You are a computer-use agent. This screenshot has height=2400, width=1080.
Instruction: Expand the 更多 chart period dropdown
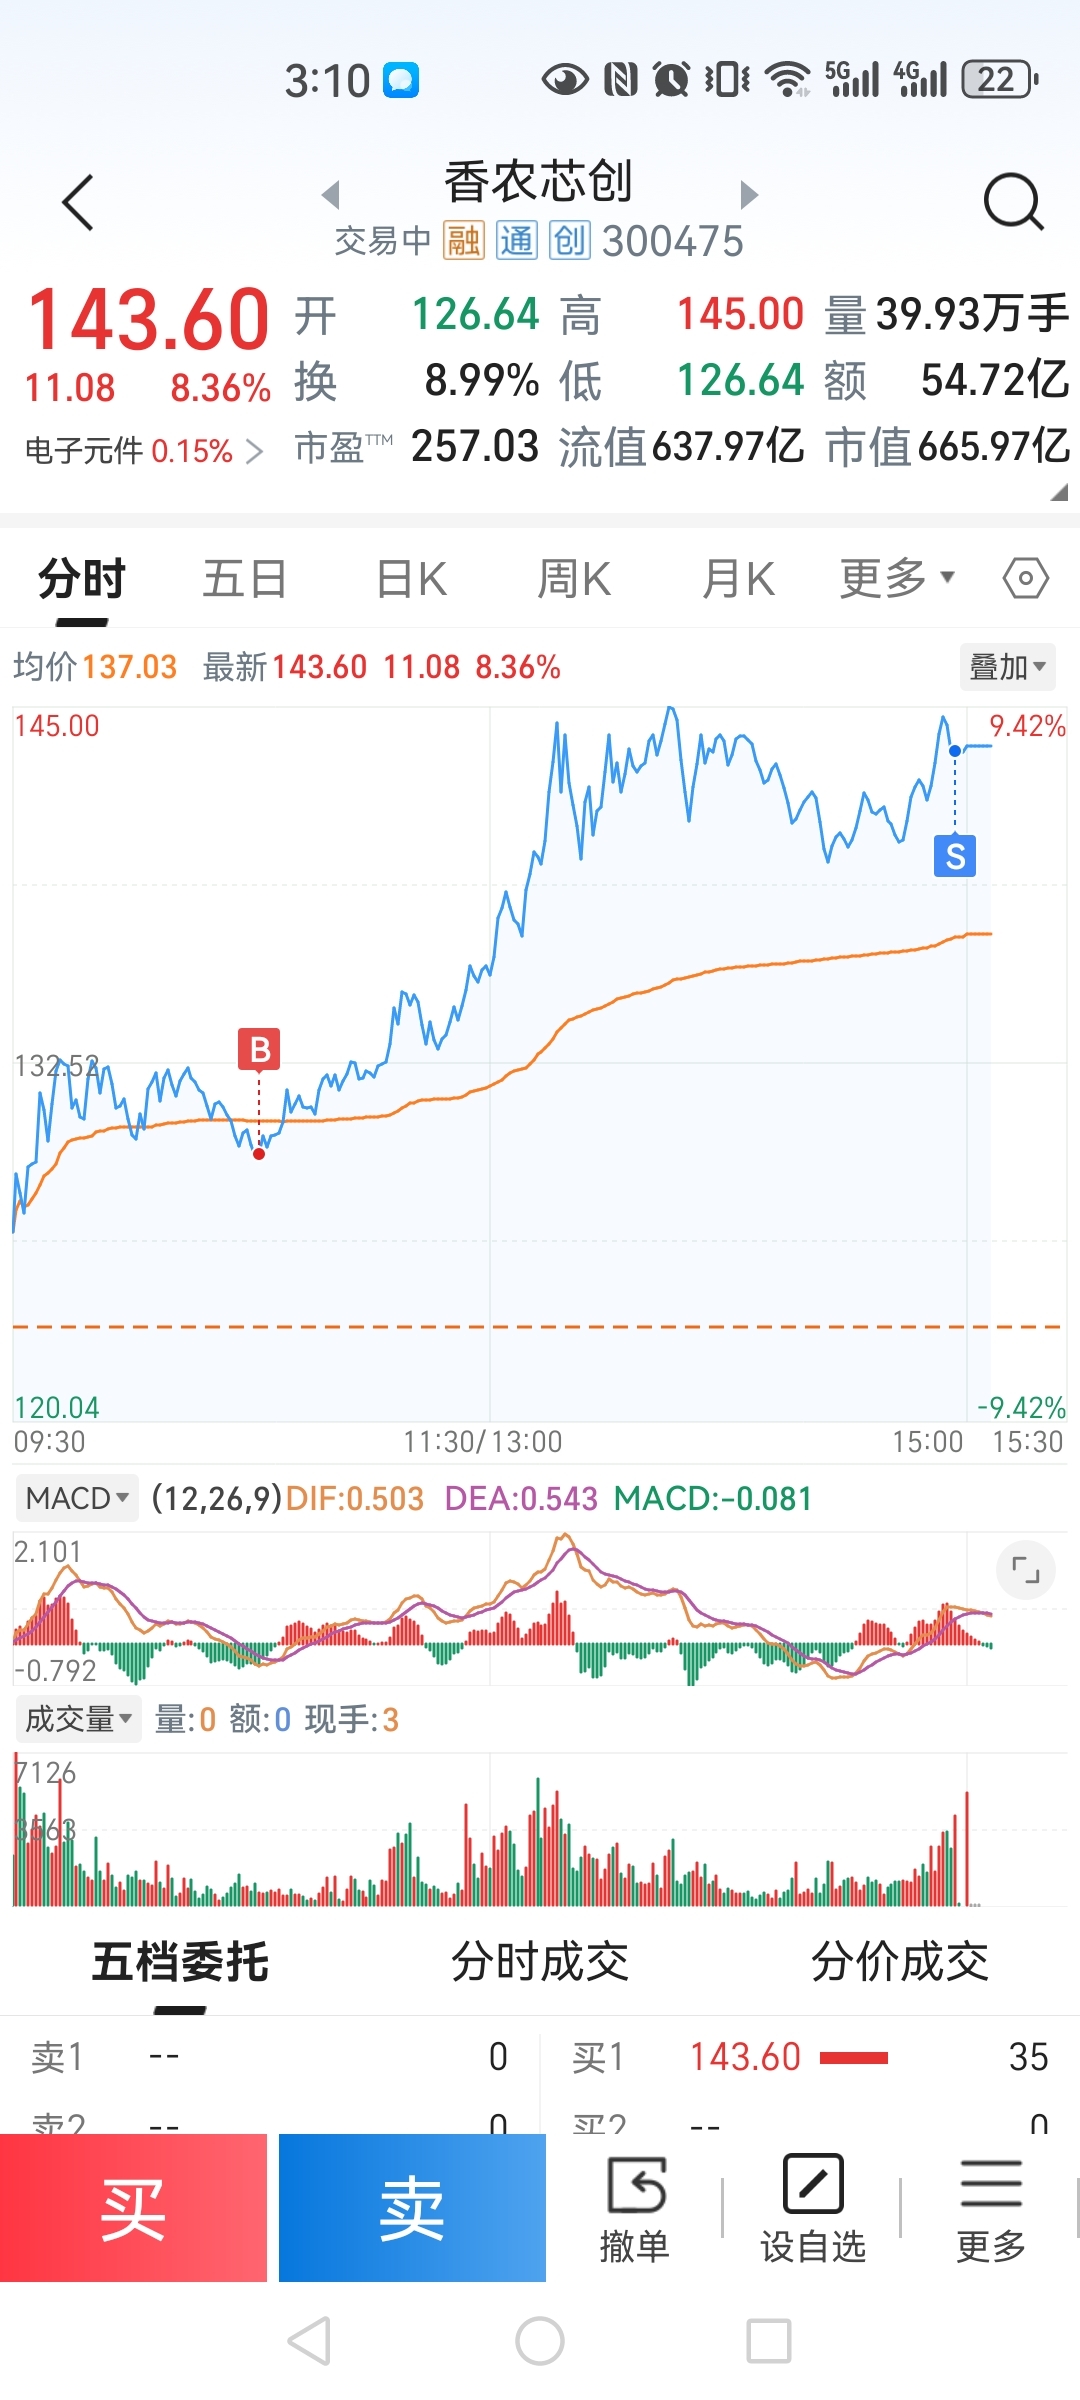tap(896, 579)
